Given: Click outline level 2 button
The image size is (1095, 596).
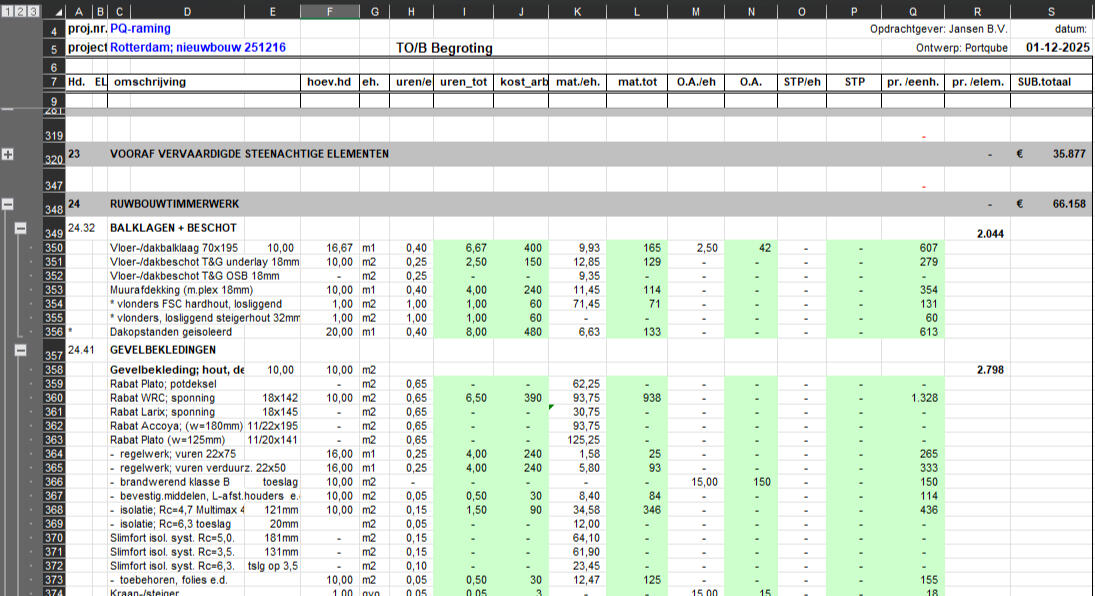Looking at the screenshot, I should pyautogui.click(x=20, y=11).
